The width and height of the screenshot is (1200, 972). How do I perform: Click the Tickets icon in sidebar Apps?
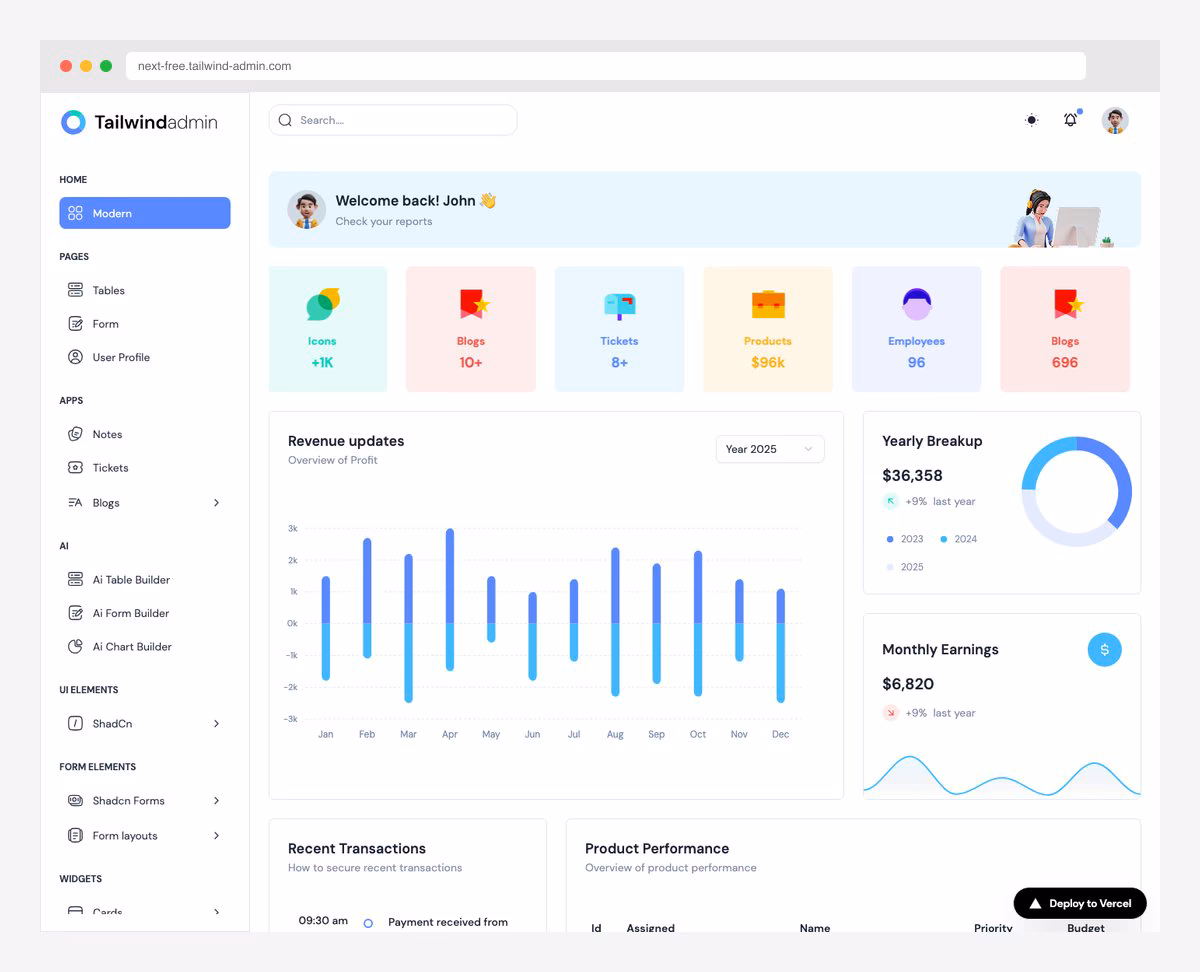[x=75, y=467]
